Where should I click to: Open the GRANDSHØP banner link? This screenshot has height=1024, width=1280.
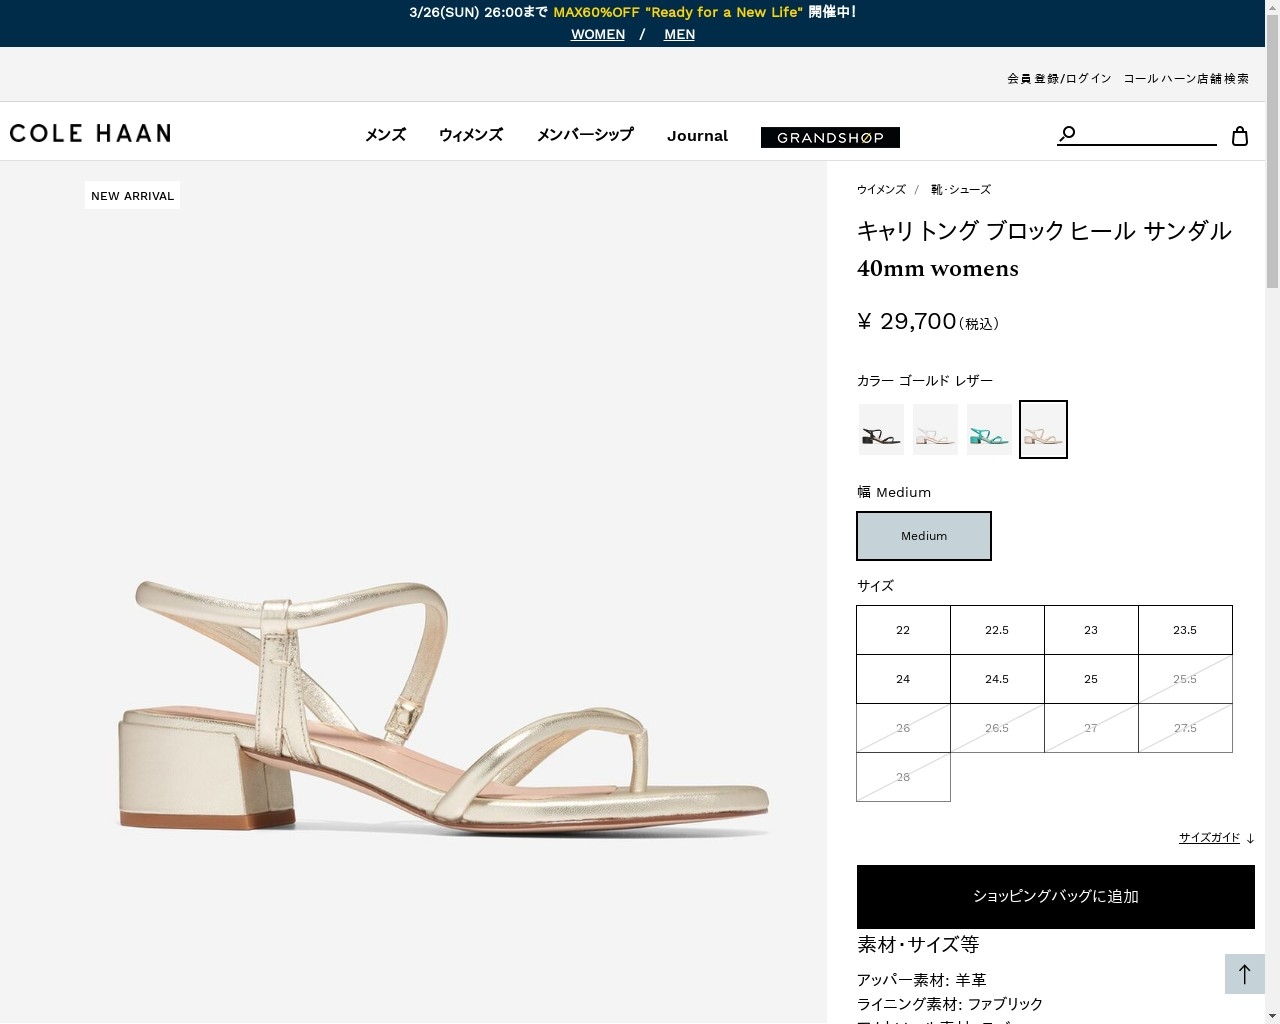pos(830,137)
